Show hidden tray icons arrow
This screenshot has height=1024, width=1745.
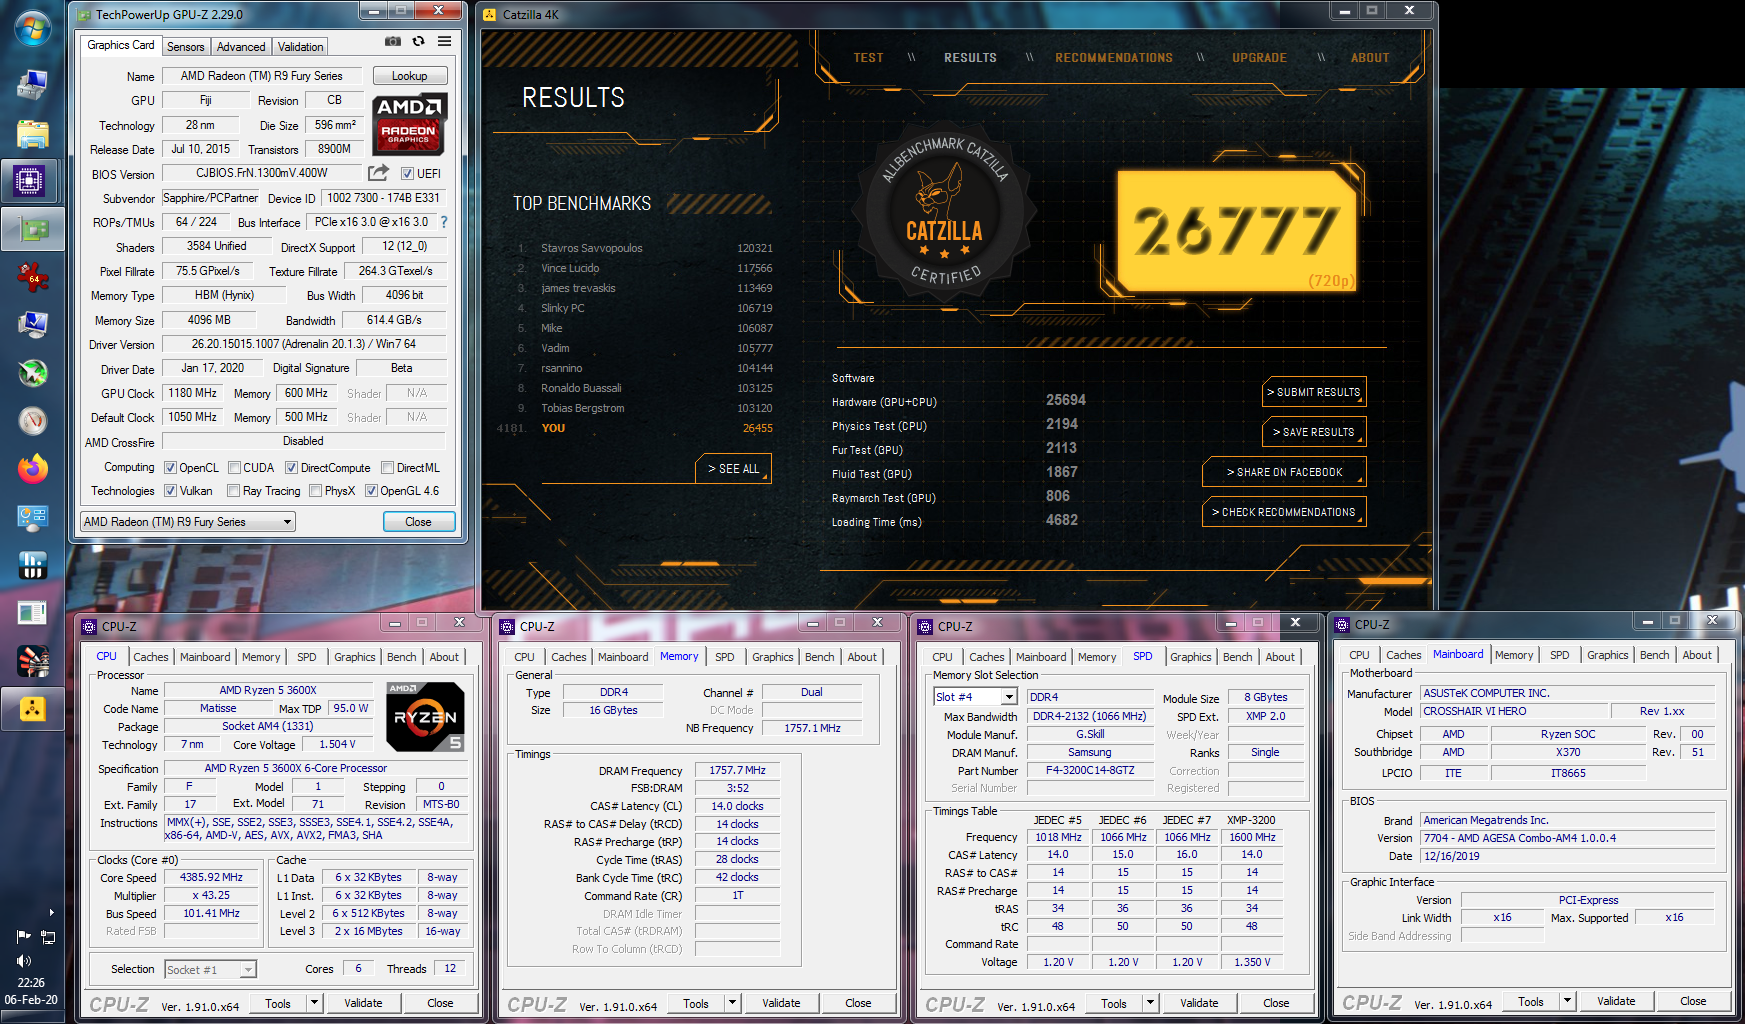(51, 912)
